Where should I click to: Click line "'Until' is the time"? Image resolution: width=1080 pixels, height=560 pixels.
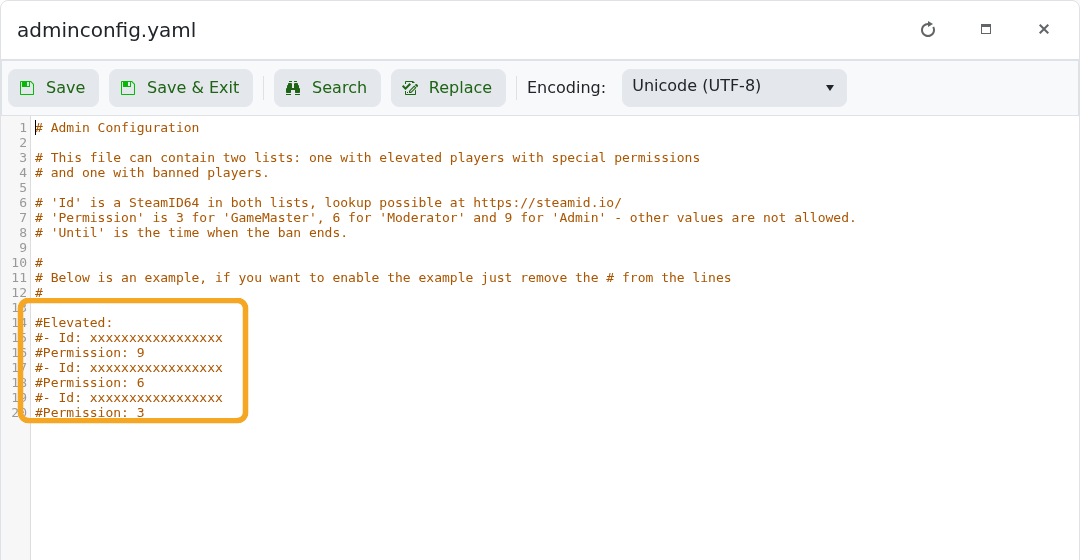click(x=191, y=233)
